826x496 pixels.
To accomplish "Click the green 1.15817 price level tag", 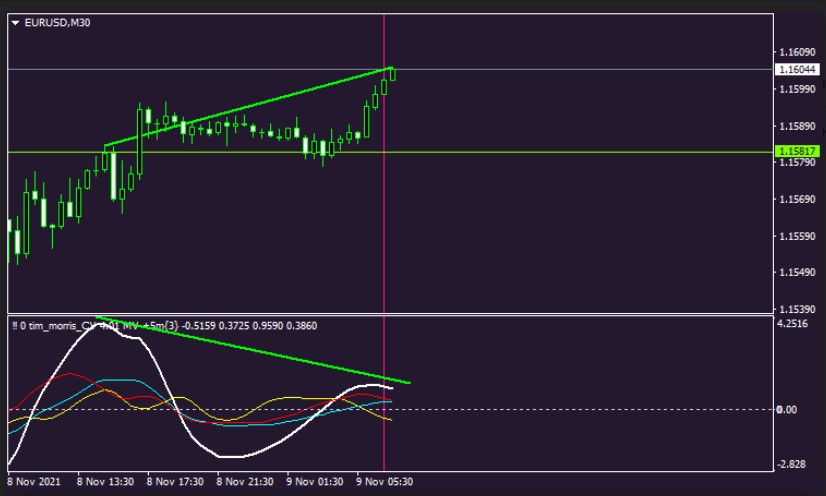I will (x=798, y=152).
